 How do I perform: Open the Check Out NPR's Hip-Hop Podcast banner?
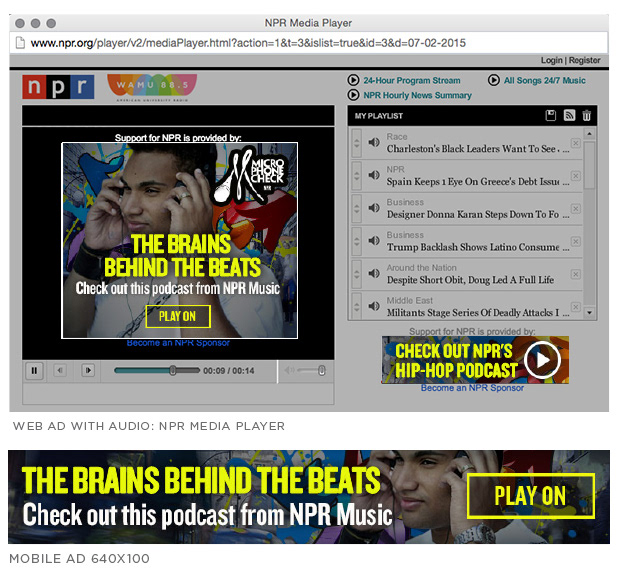click(475, 360)
